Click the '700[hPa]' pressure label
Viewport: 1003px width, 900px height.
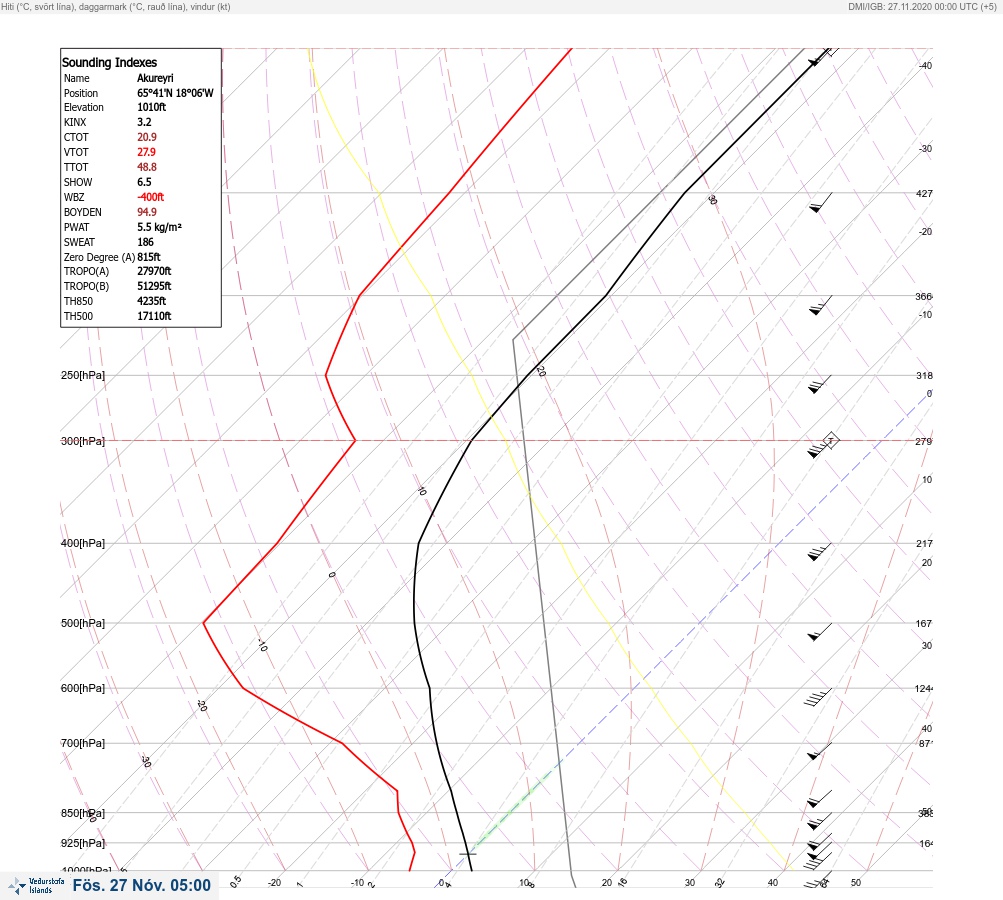[83, 743]
